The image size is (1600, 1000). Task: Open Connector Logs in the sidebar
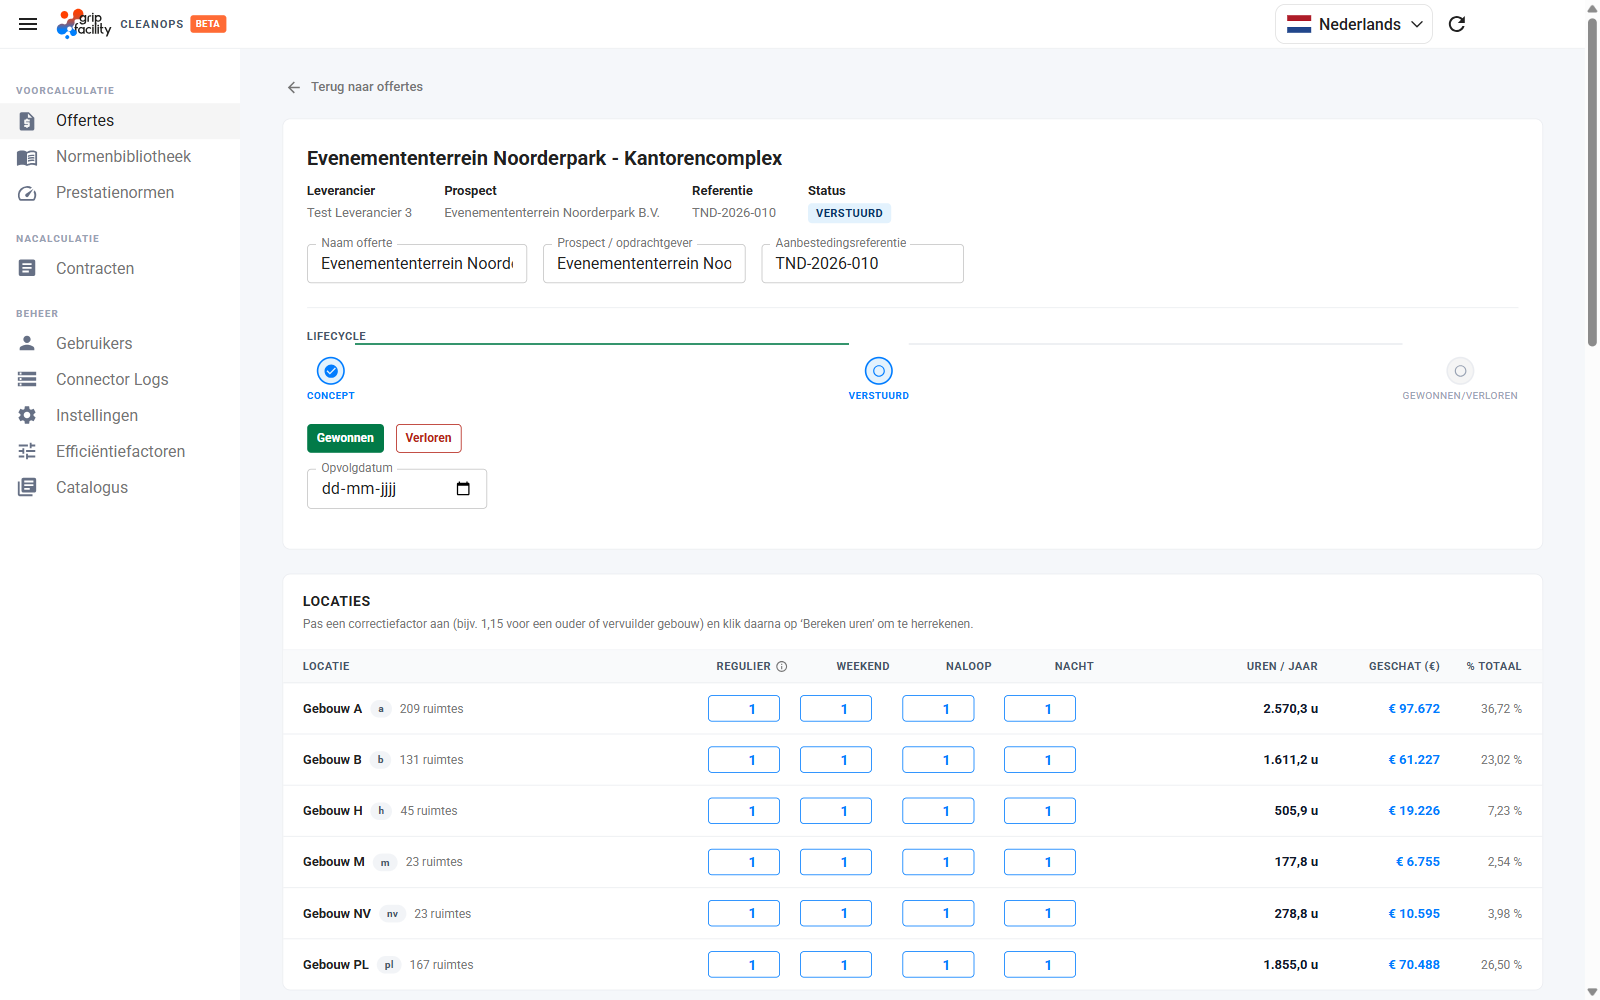[120, 379]
